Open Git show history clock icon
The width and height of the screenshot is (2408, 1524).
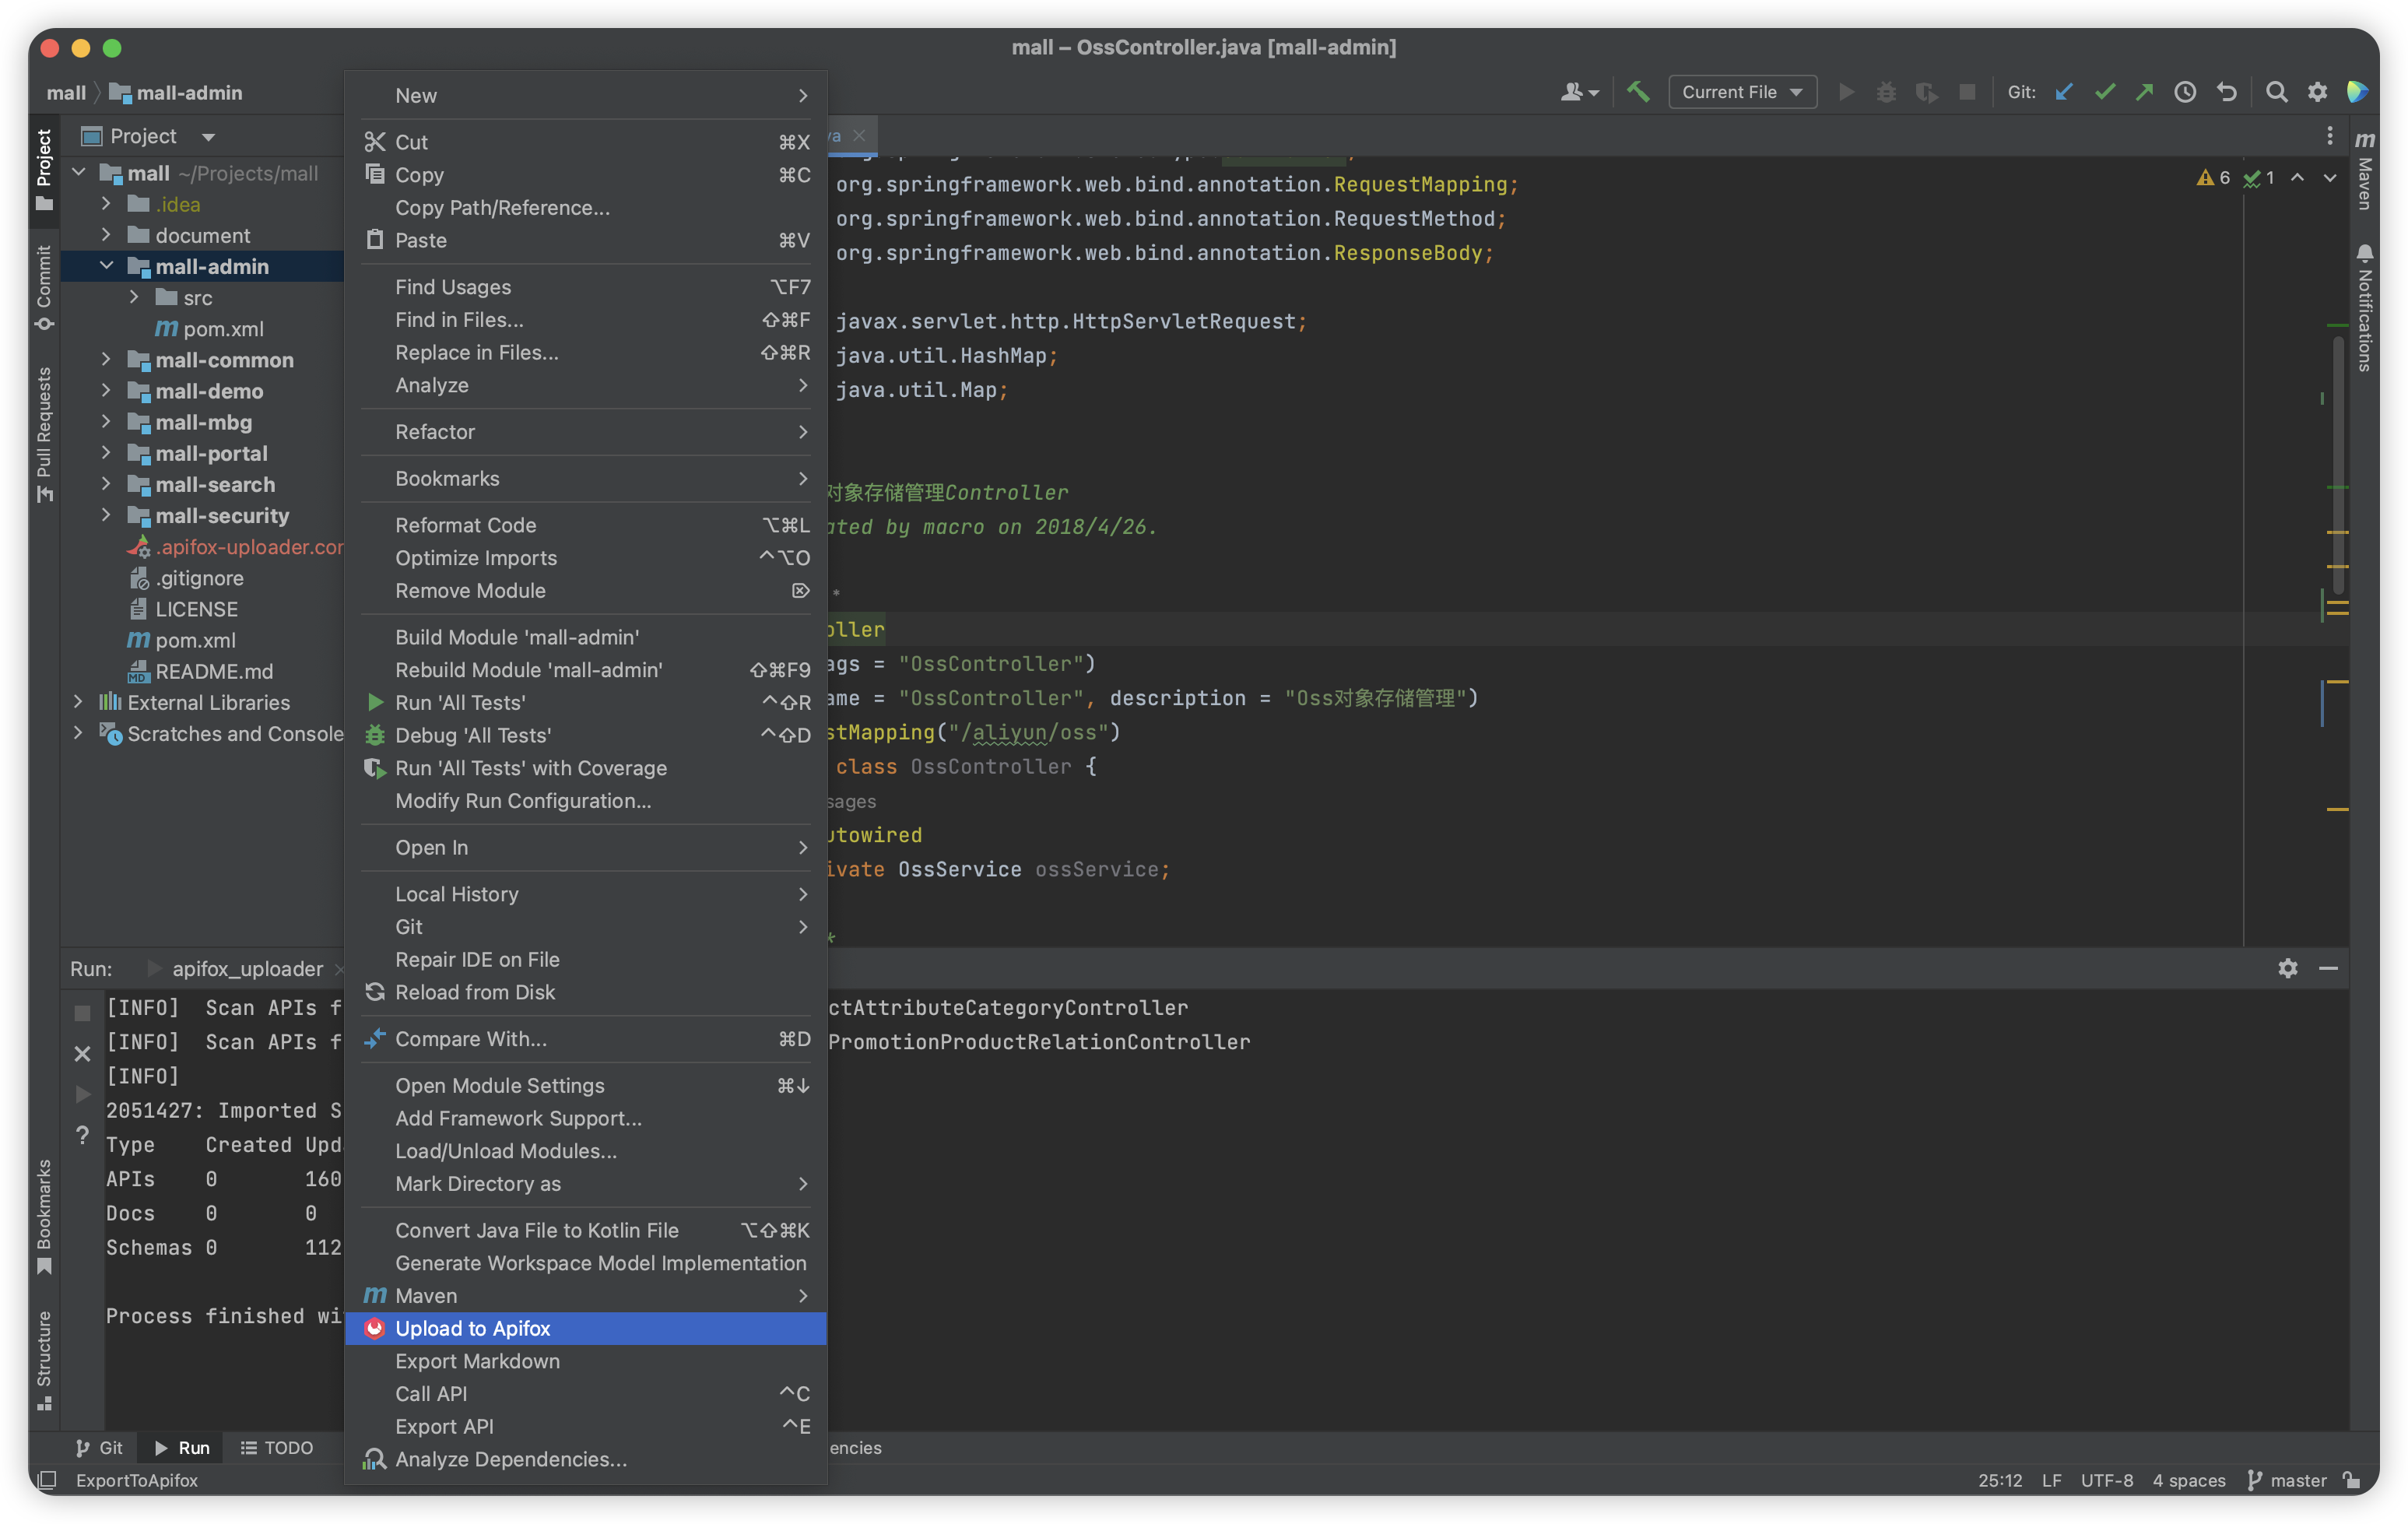[2186, 92]
